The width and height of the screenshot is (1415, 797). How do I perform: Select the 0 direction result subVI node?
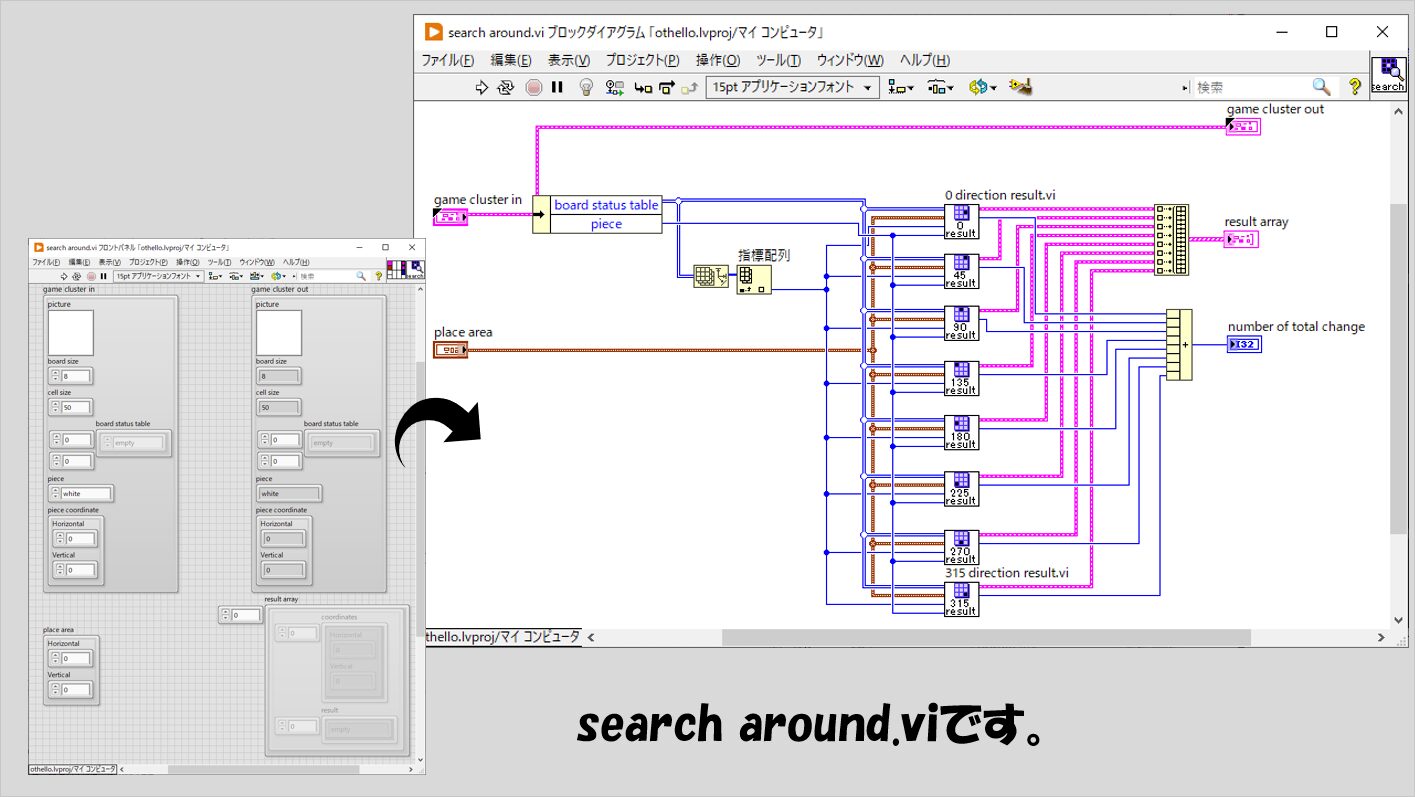coord(961,221)
